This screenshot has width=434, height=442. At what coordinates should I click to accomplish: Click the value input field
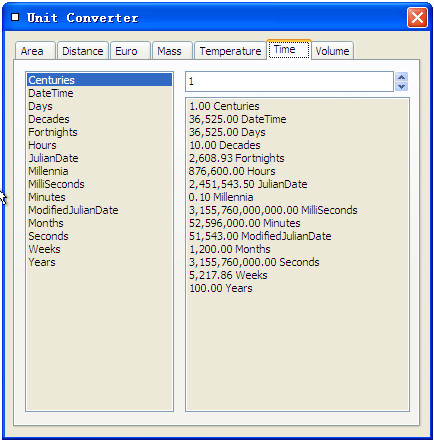(x=289, y=81)
